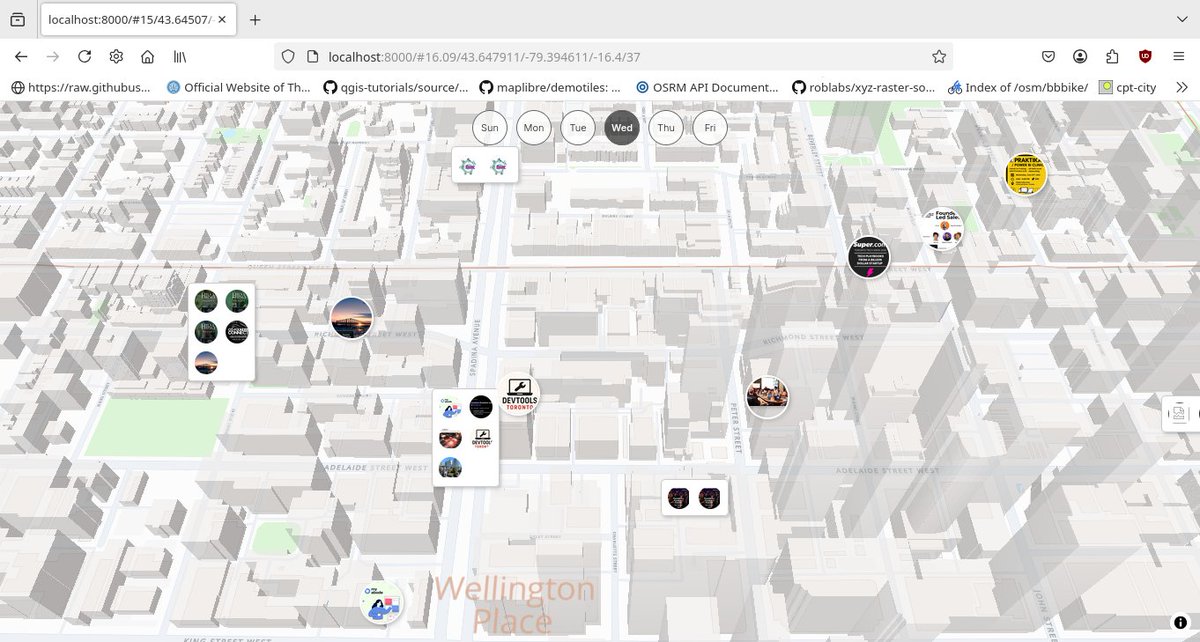Screen dimensions: 1200x642
Task: Open the roblabs/xyz-raster-so... bookmark
Action: (863, 87)
